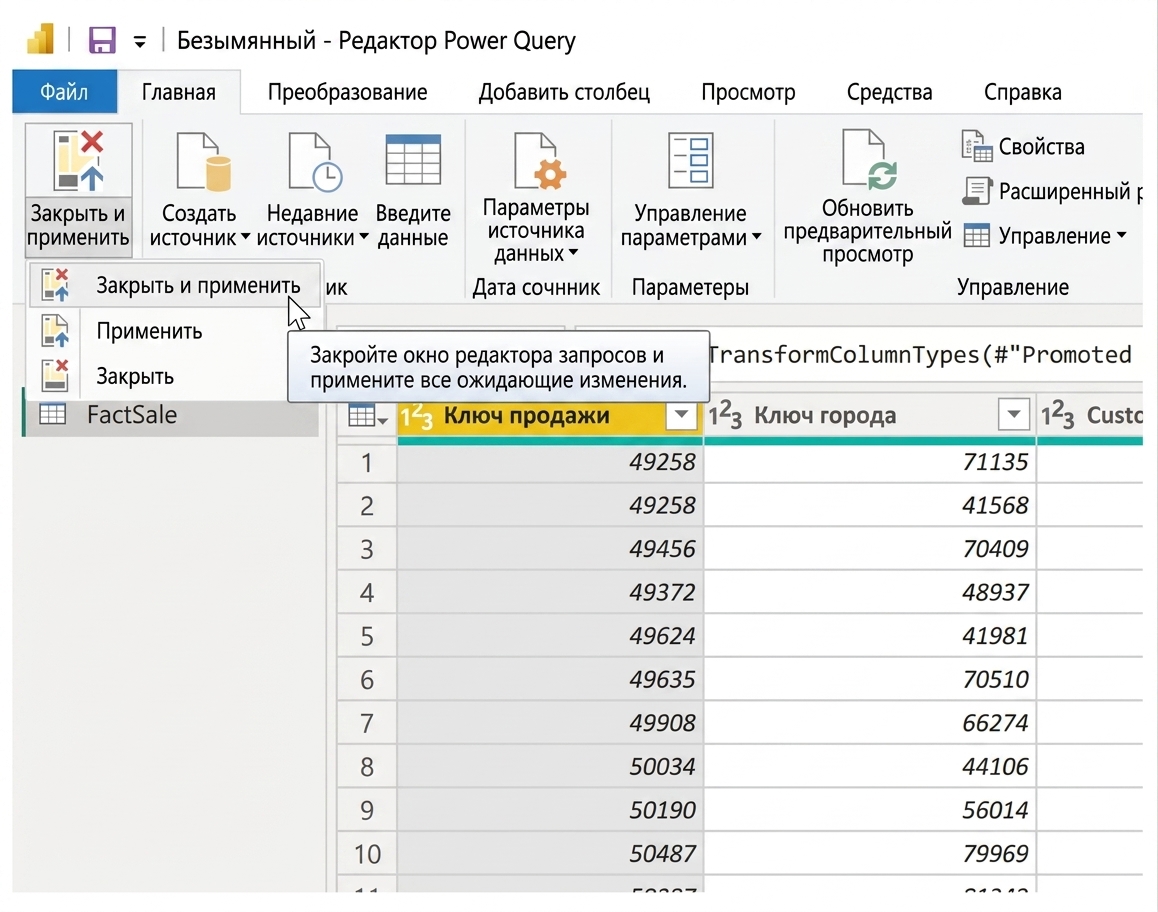Click the large Закрыть и применить ribbon icon
This screenshot has height=912, width=1158.
click(78, 160)
